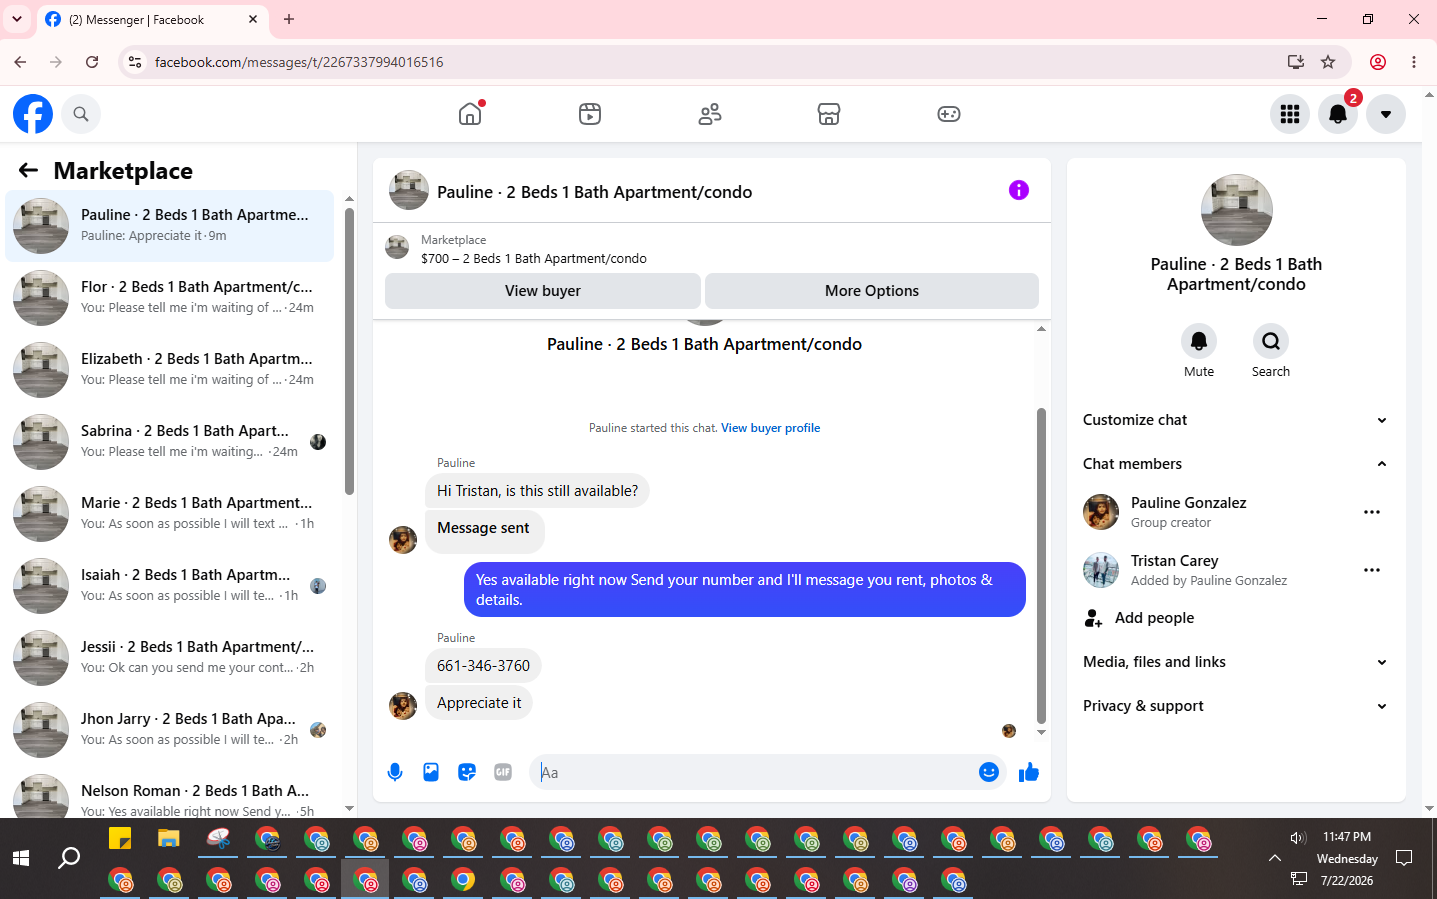Open the Reels video icon
This screenshot has height=899, width=1437.
click(x=590, y=114)
